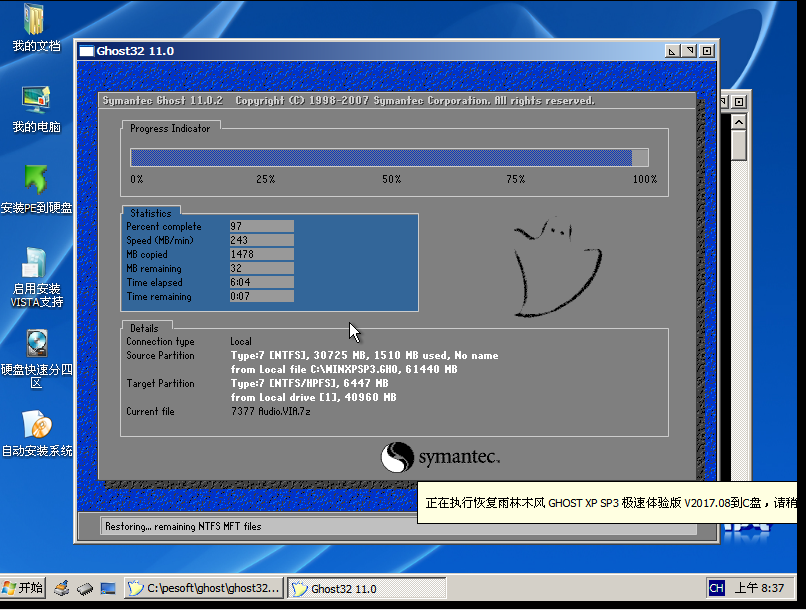
Task: Select the Ghost32 11.0 taskbar button
Action: coord(367,588)
